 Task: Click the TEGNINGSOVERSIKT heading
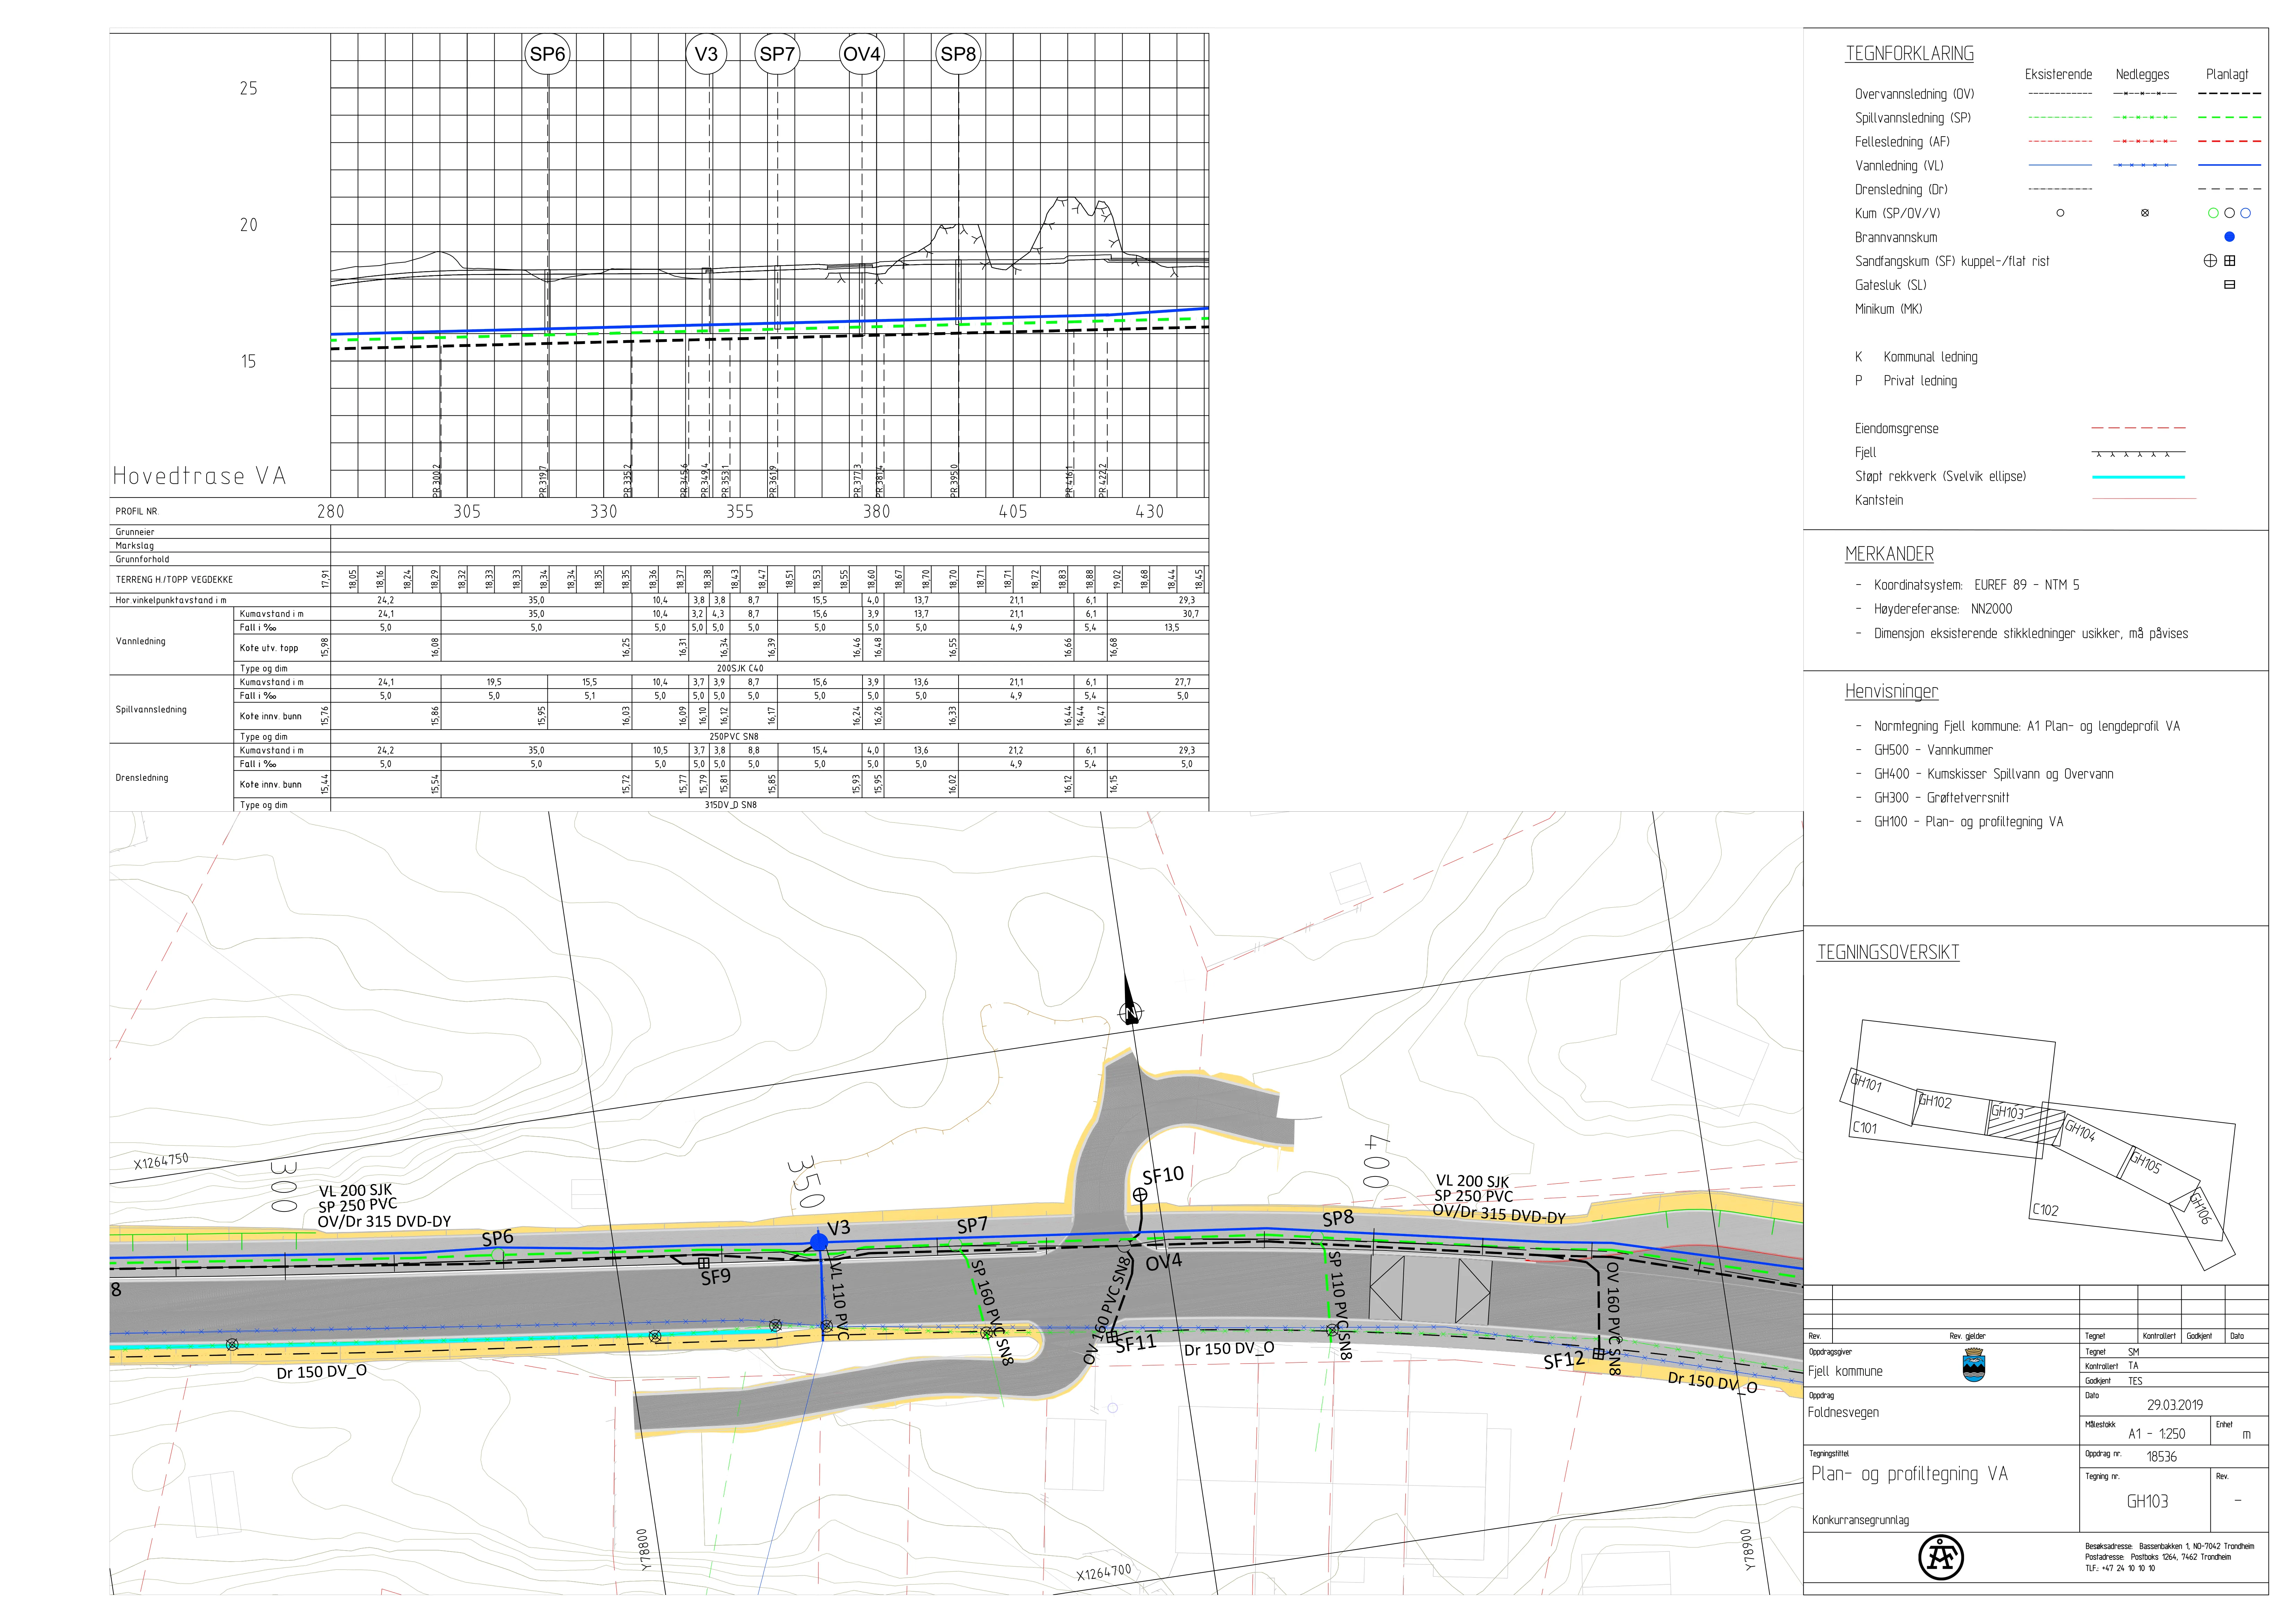tap(1888, 952)
